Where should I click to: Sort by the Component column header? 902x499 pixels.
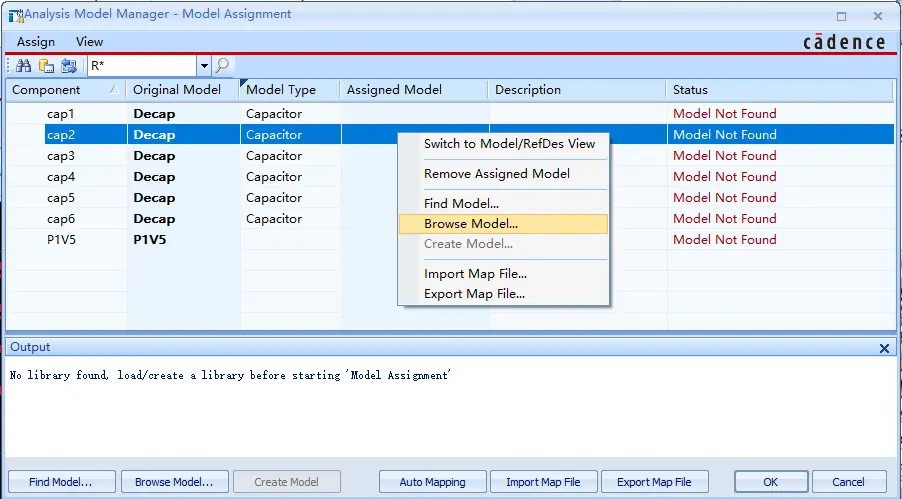[66, 90]
